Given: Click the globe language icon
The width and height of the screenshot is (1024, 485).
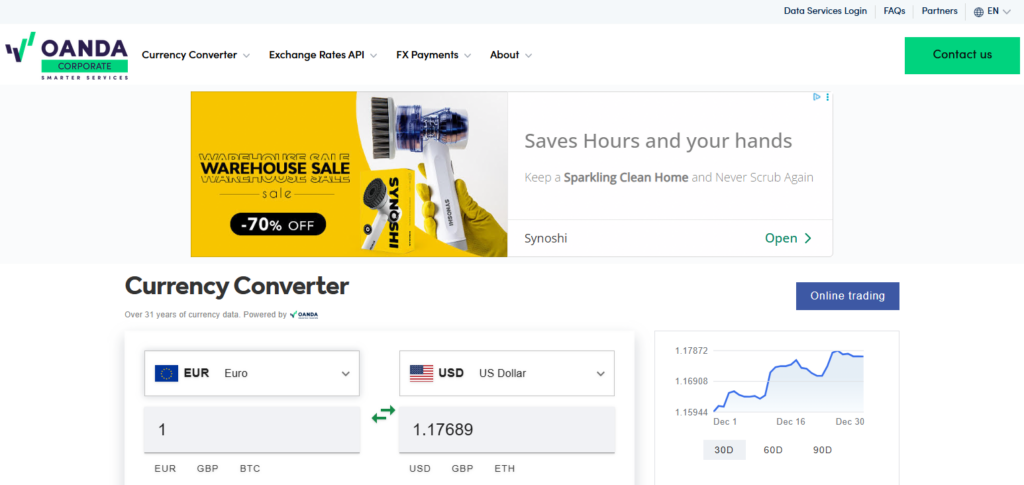Looking at the screenshot, I should point(978,12).
